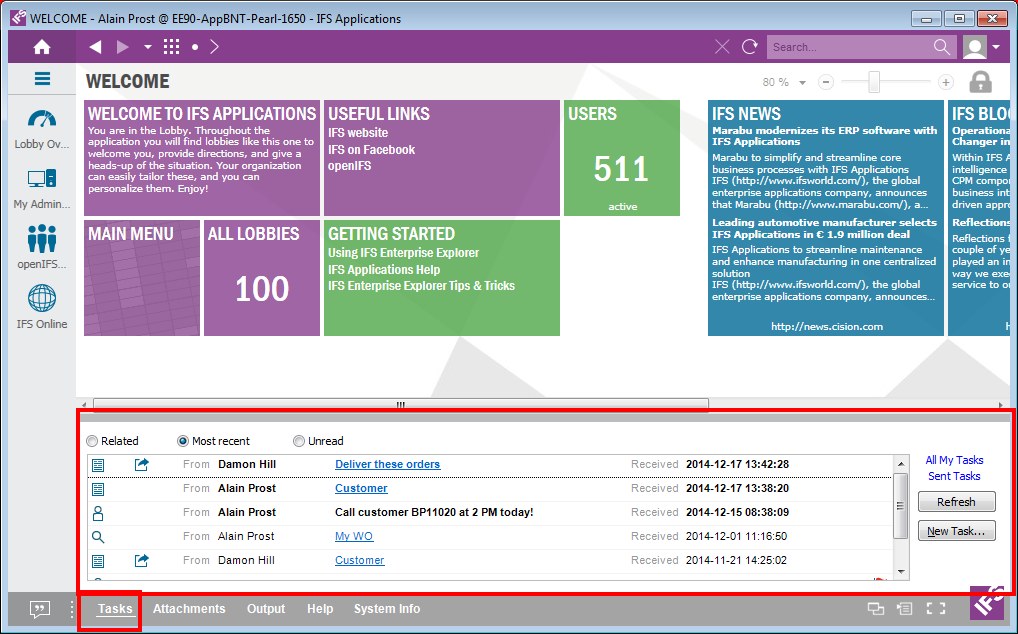Click the New Task button
The width and height of the screenshot is (1018, 634).
pyautogui.click(x=956, y=531)
